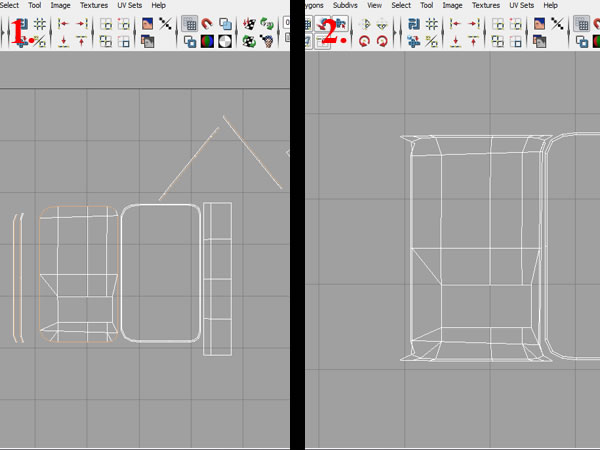Align UVs to minimum U, right editor
This screenshot has width=600, height=450.
click(x=455, y=24)
